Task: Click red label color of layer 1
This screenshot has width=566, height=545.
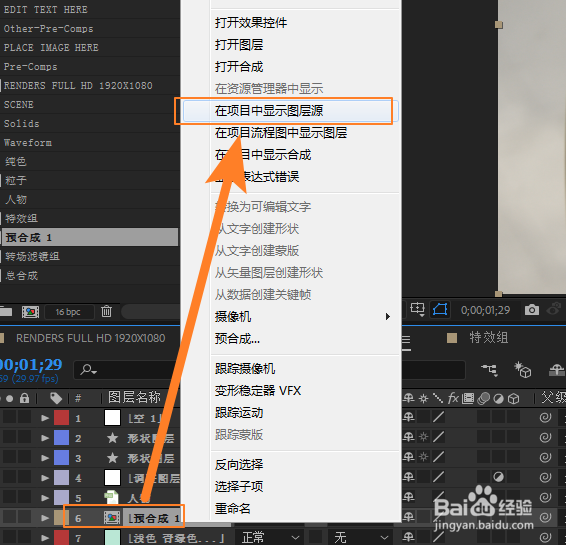Action: click(x=61, y=418)
